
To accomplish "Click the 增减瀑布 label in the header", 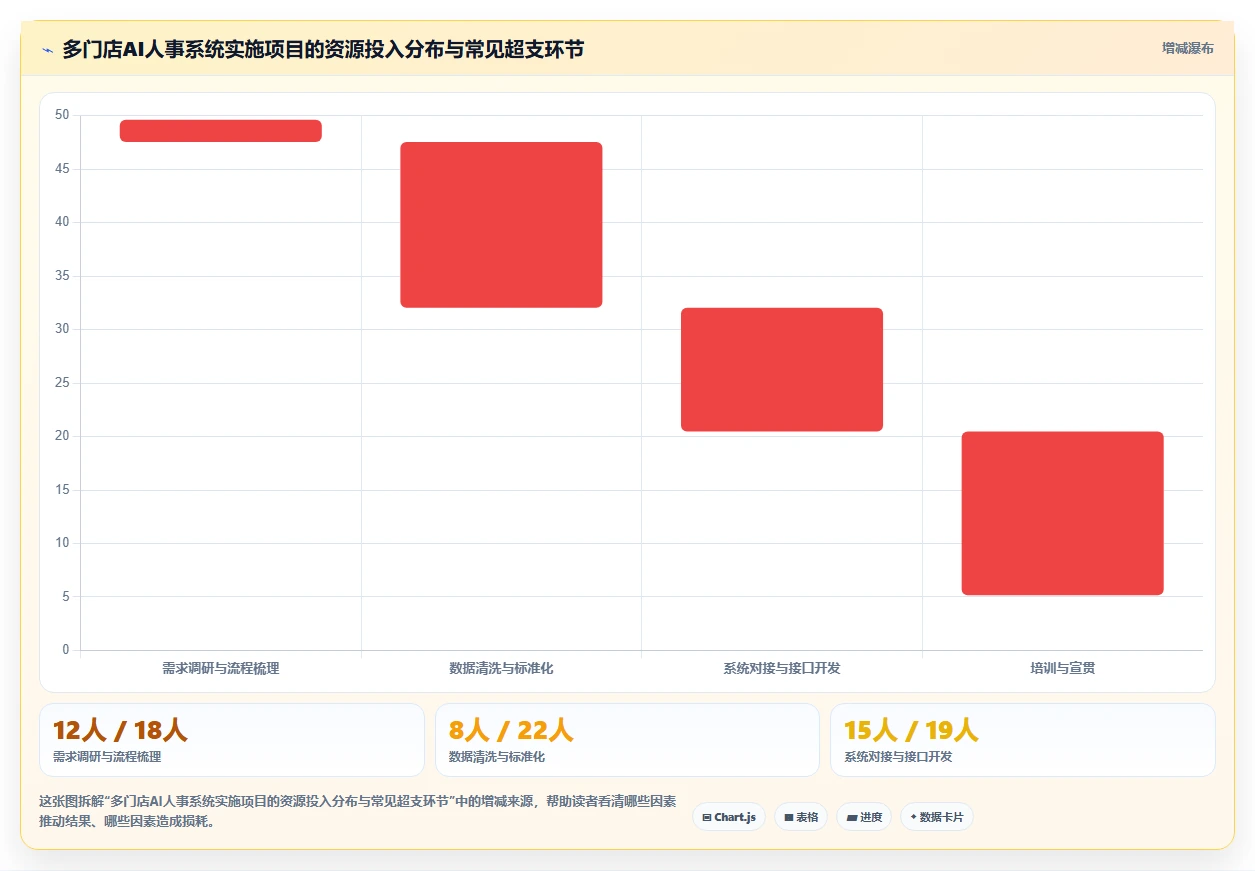I will click(1187, 48).
